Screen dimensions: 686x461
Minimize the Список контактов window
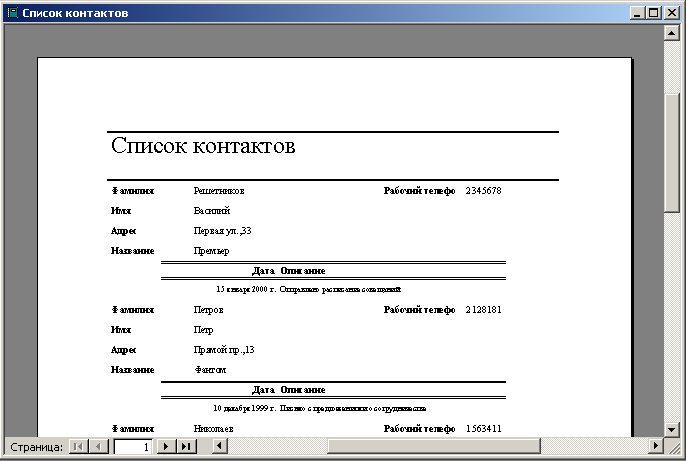pyautogui.click(x=637, y=13)
